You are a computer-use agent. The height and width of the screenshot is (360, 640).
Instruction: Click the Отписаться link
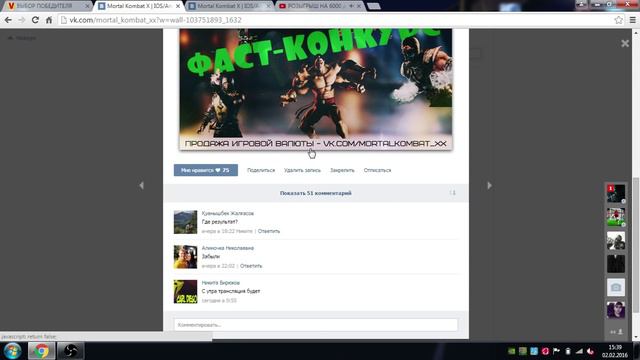[377, 170]
